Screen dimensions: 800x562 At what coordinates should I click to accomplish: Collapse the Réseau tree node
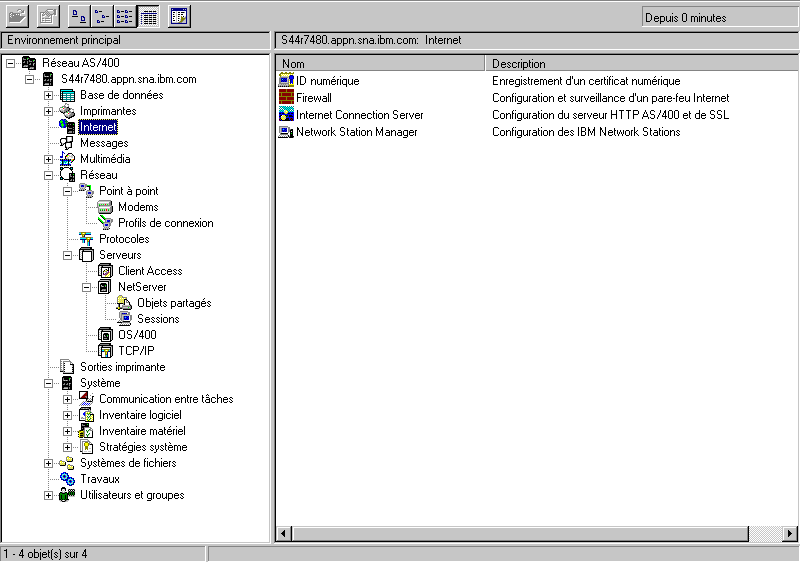[49, 175]
